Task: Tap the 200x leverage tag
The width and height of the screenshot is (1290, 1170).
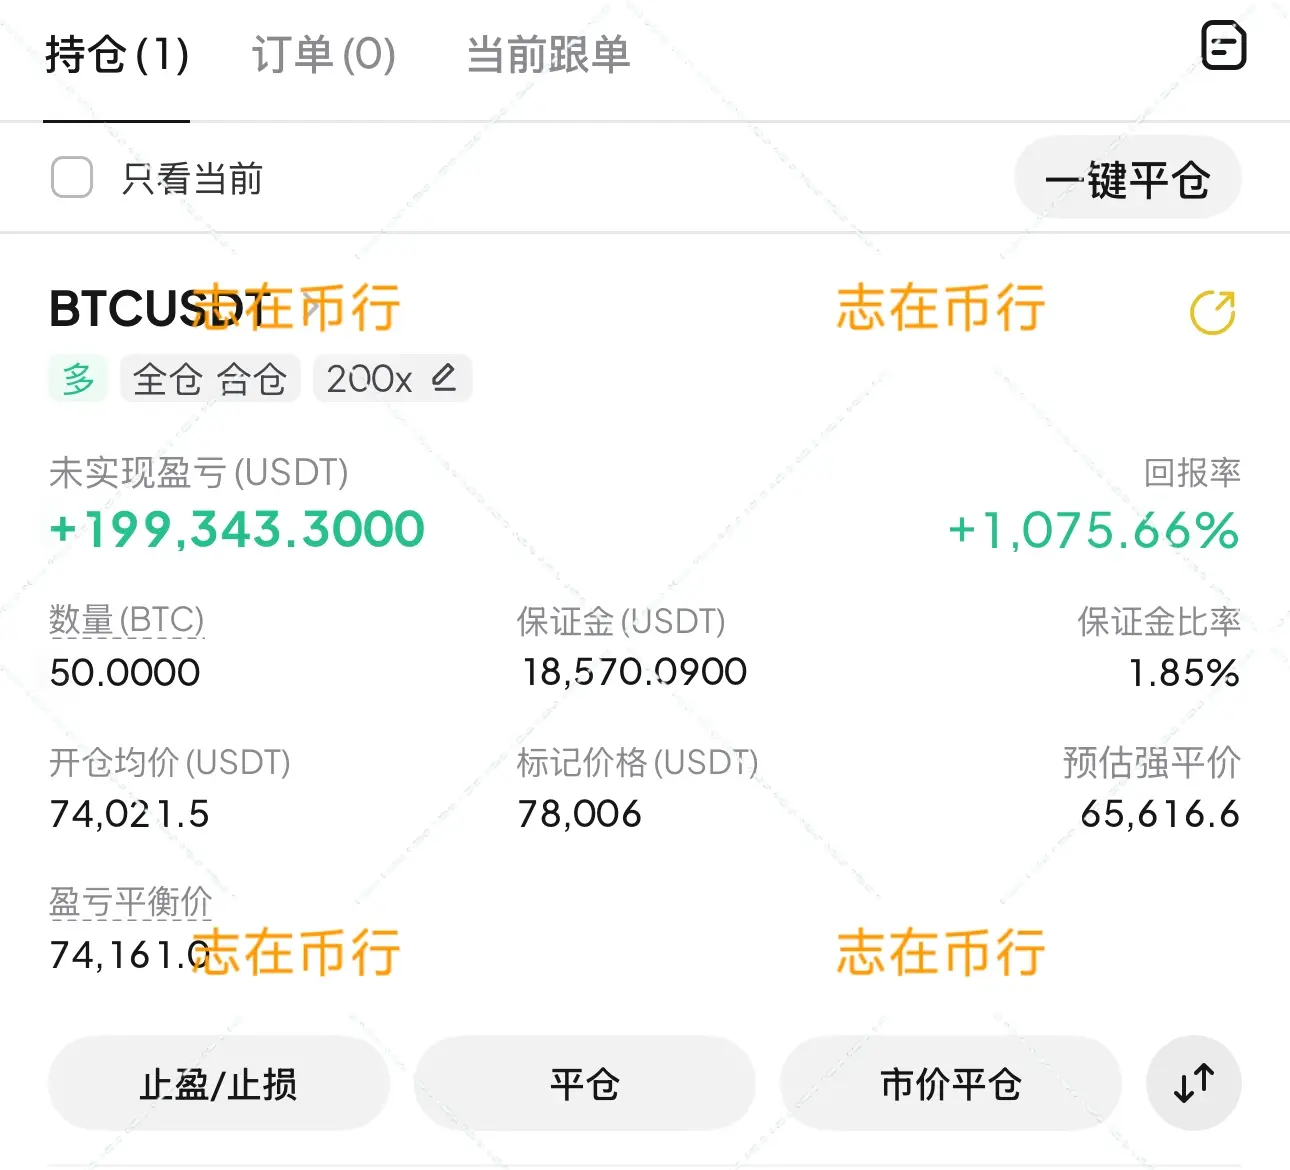Action: click(x=370, y=379)
